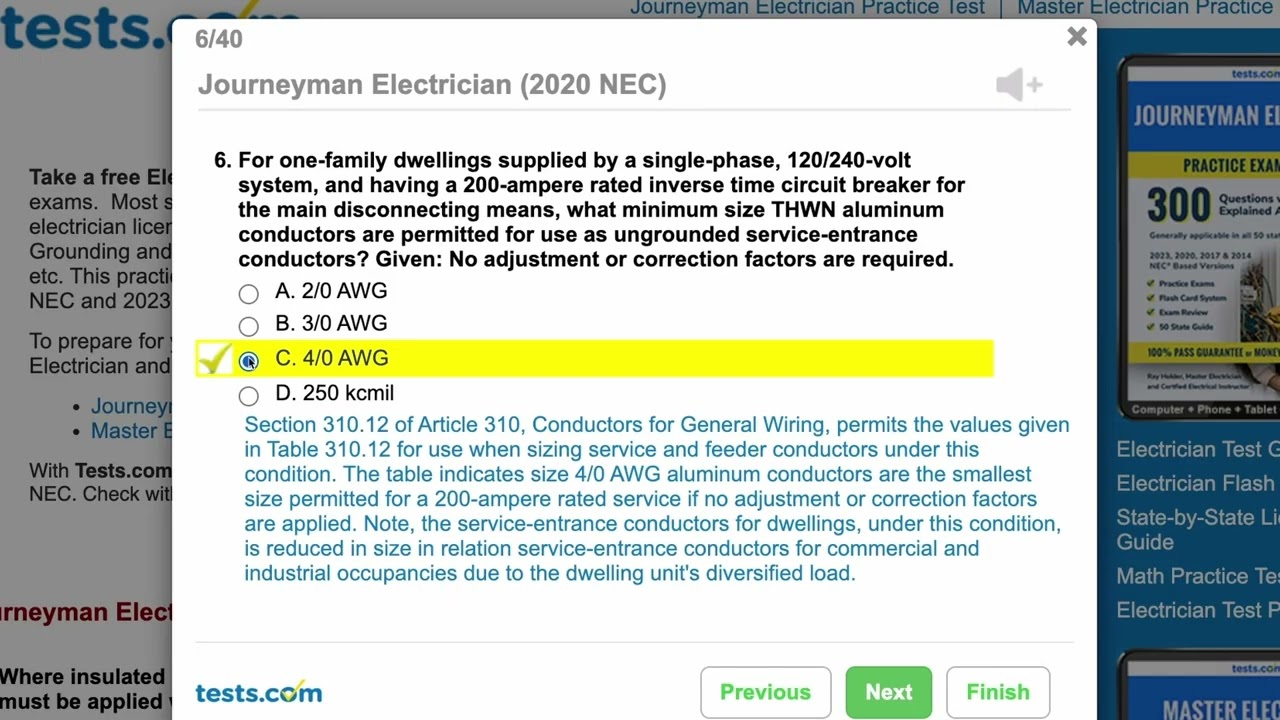Select answer B. 3/0 AWG
This screenshot has height=720, width=1280.
coord(249,326)
